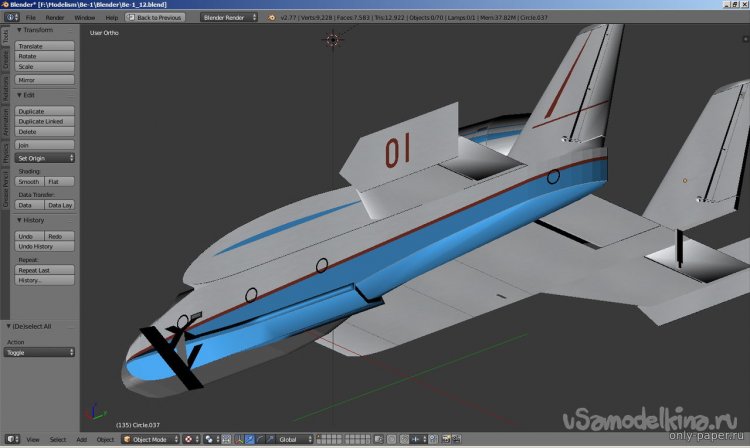Click the Info editor type icon
750x448 pixels.
(x=11, y=17)
